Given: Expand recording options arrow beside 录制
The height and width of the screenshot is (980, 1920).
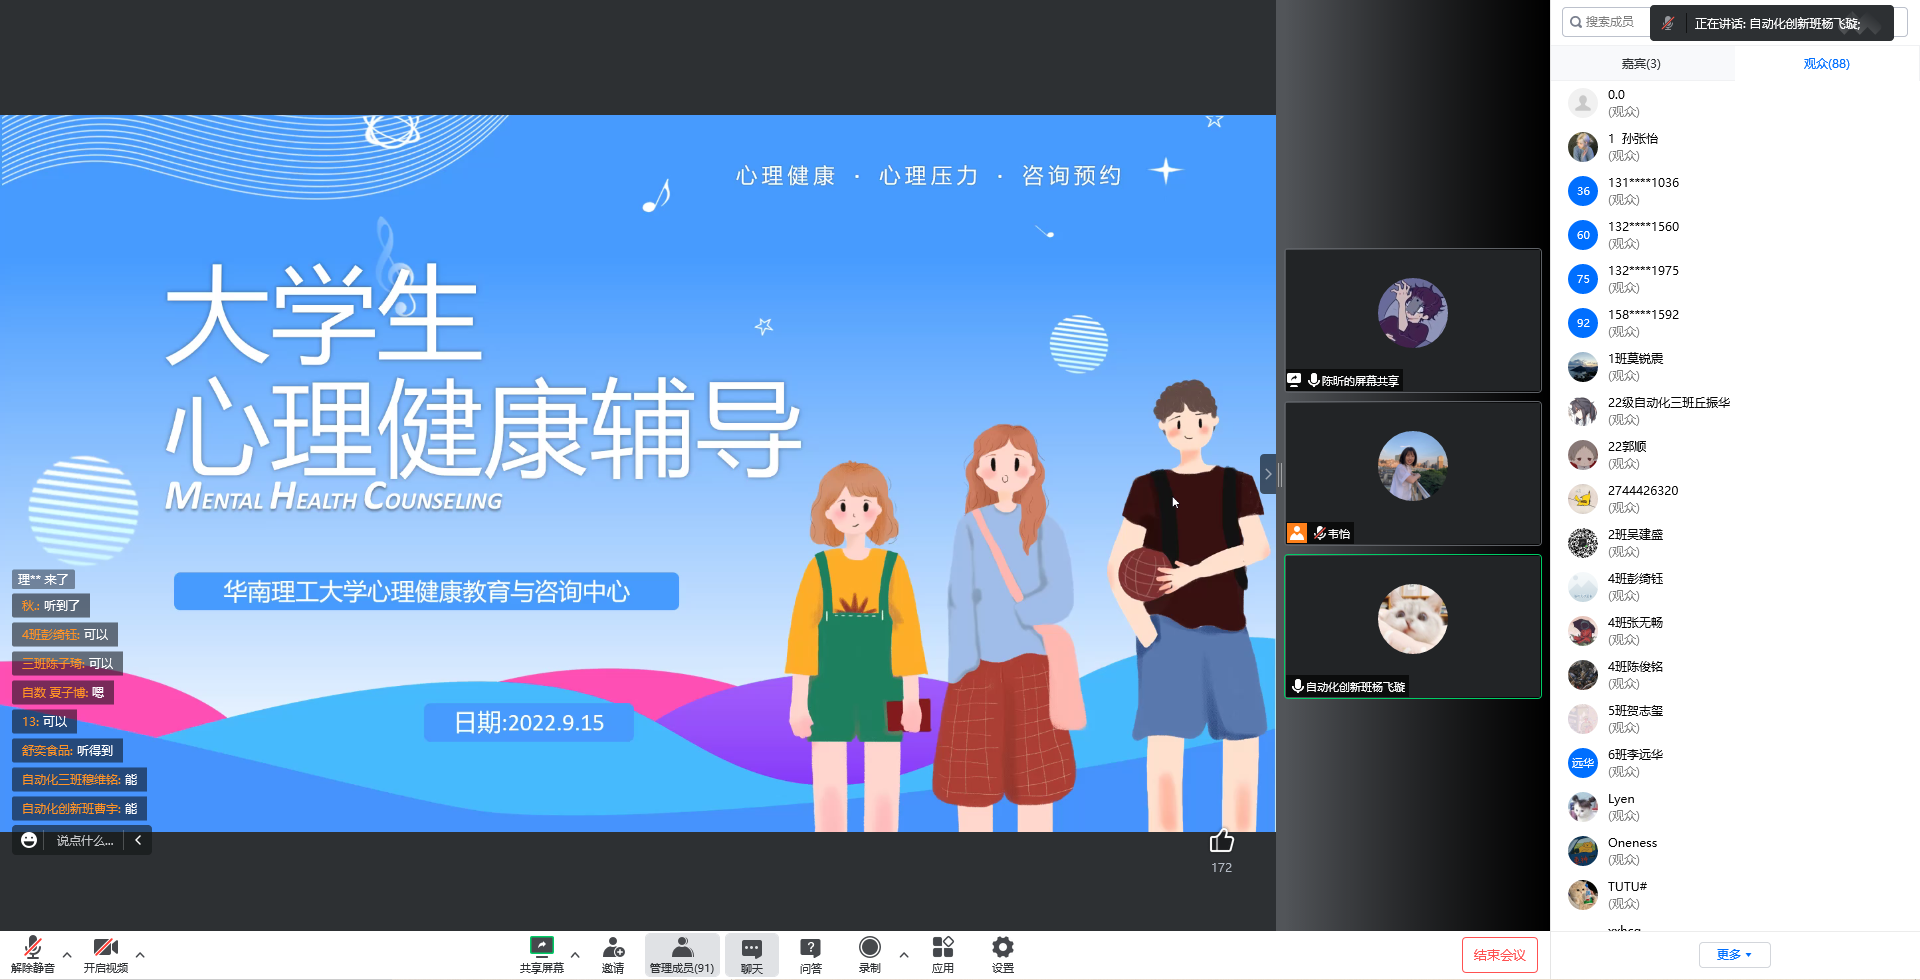Looking at the screenshot, I should click(904, 955).
